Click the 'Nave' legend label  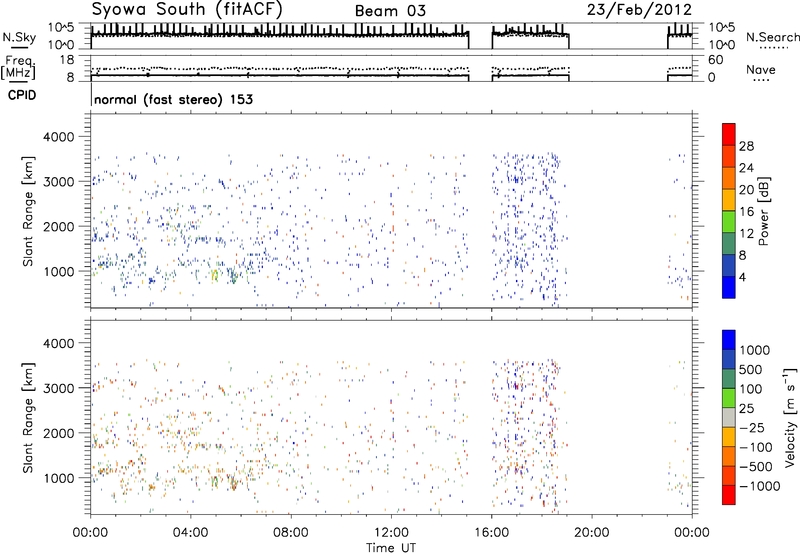(761, 70)
